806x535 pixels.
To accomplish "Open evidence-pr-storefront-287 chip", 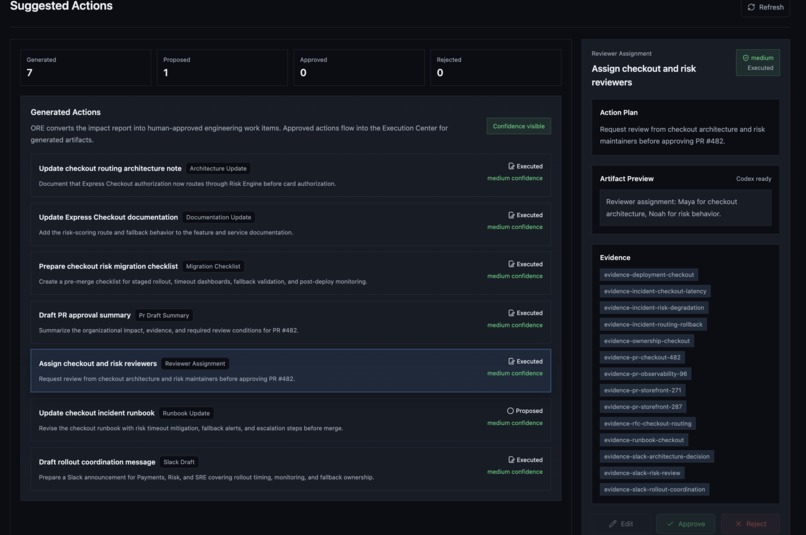I will [643, 407].
